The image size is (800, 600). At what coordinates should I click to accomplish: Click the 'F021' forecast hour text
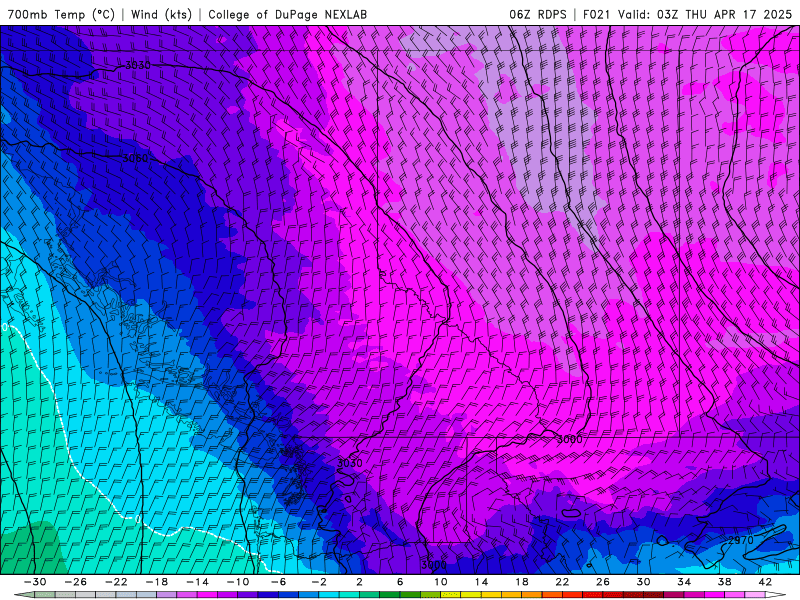click(596, 14)
